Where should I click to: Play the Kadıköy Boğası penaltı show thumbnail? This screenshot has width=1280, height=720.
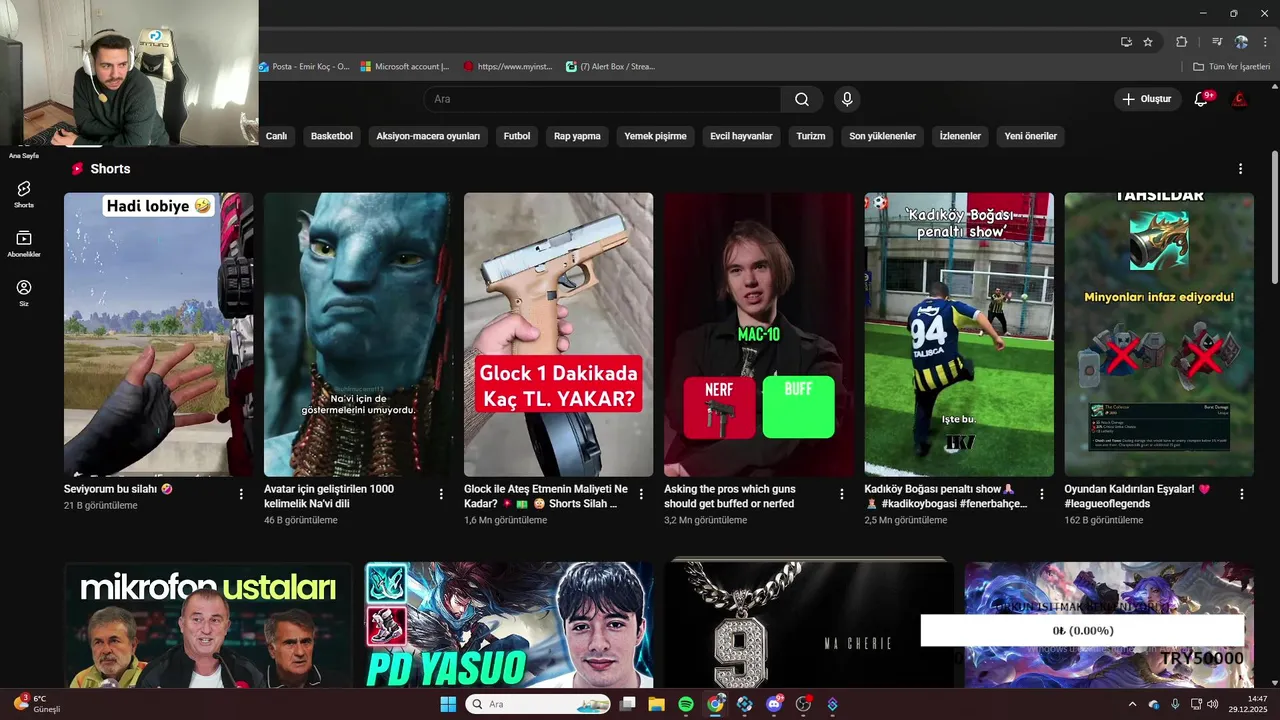[x=959, y=334]
